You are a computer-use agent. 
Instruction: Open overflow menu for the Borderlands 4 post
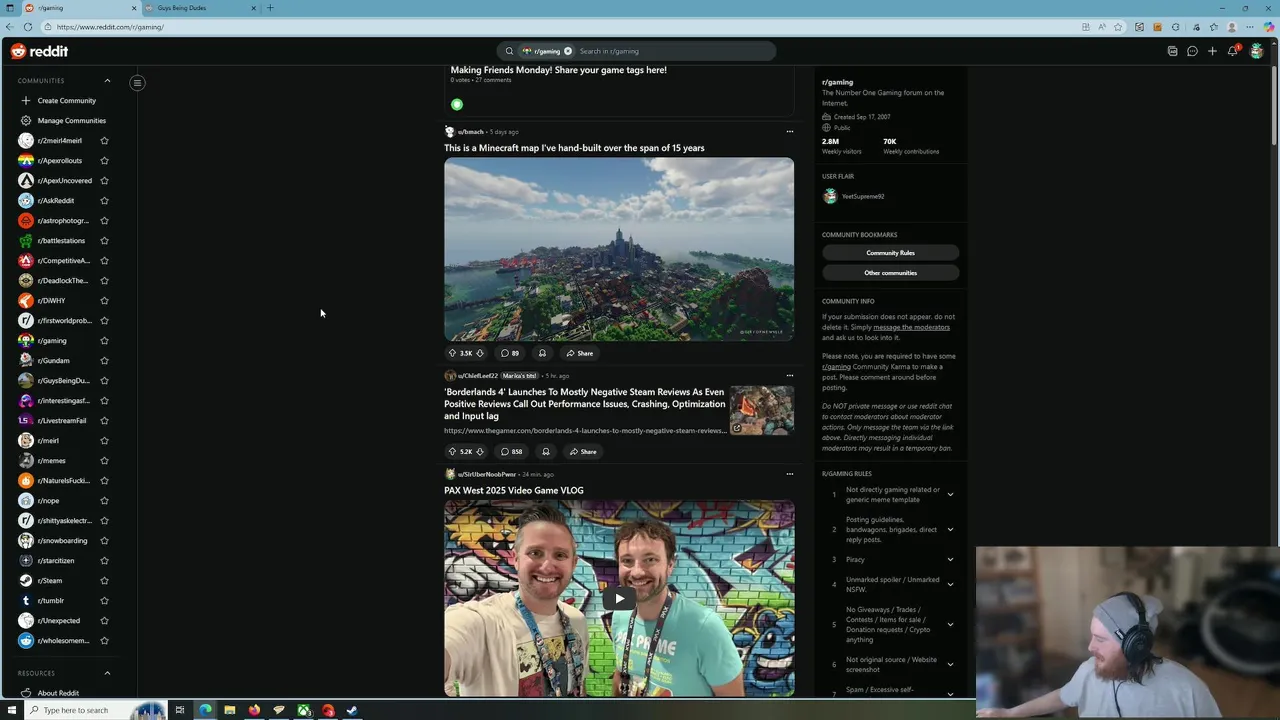point(789,376)
